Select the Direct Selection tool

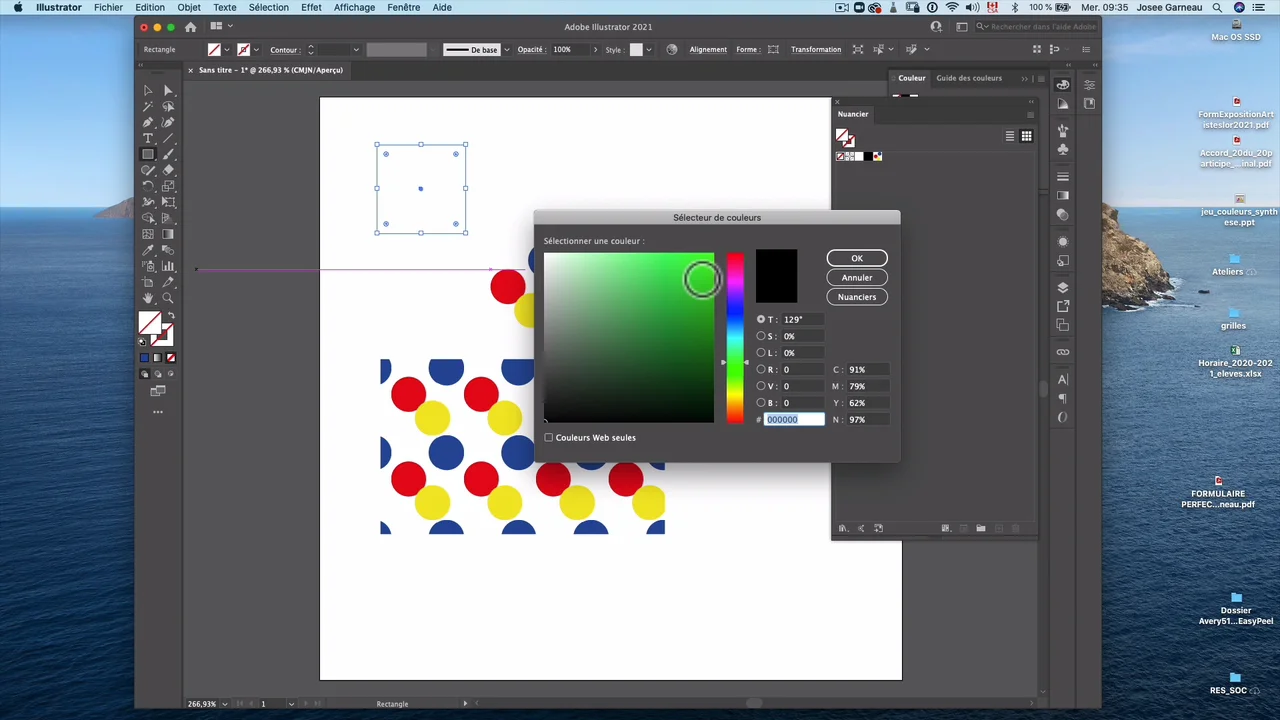point(168,90)
